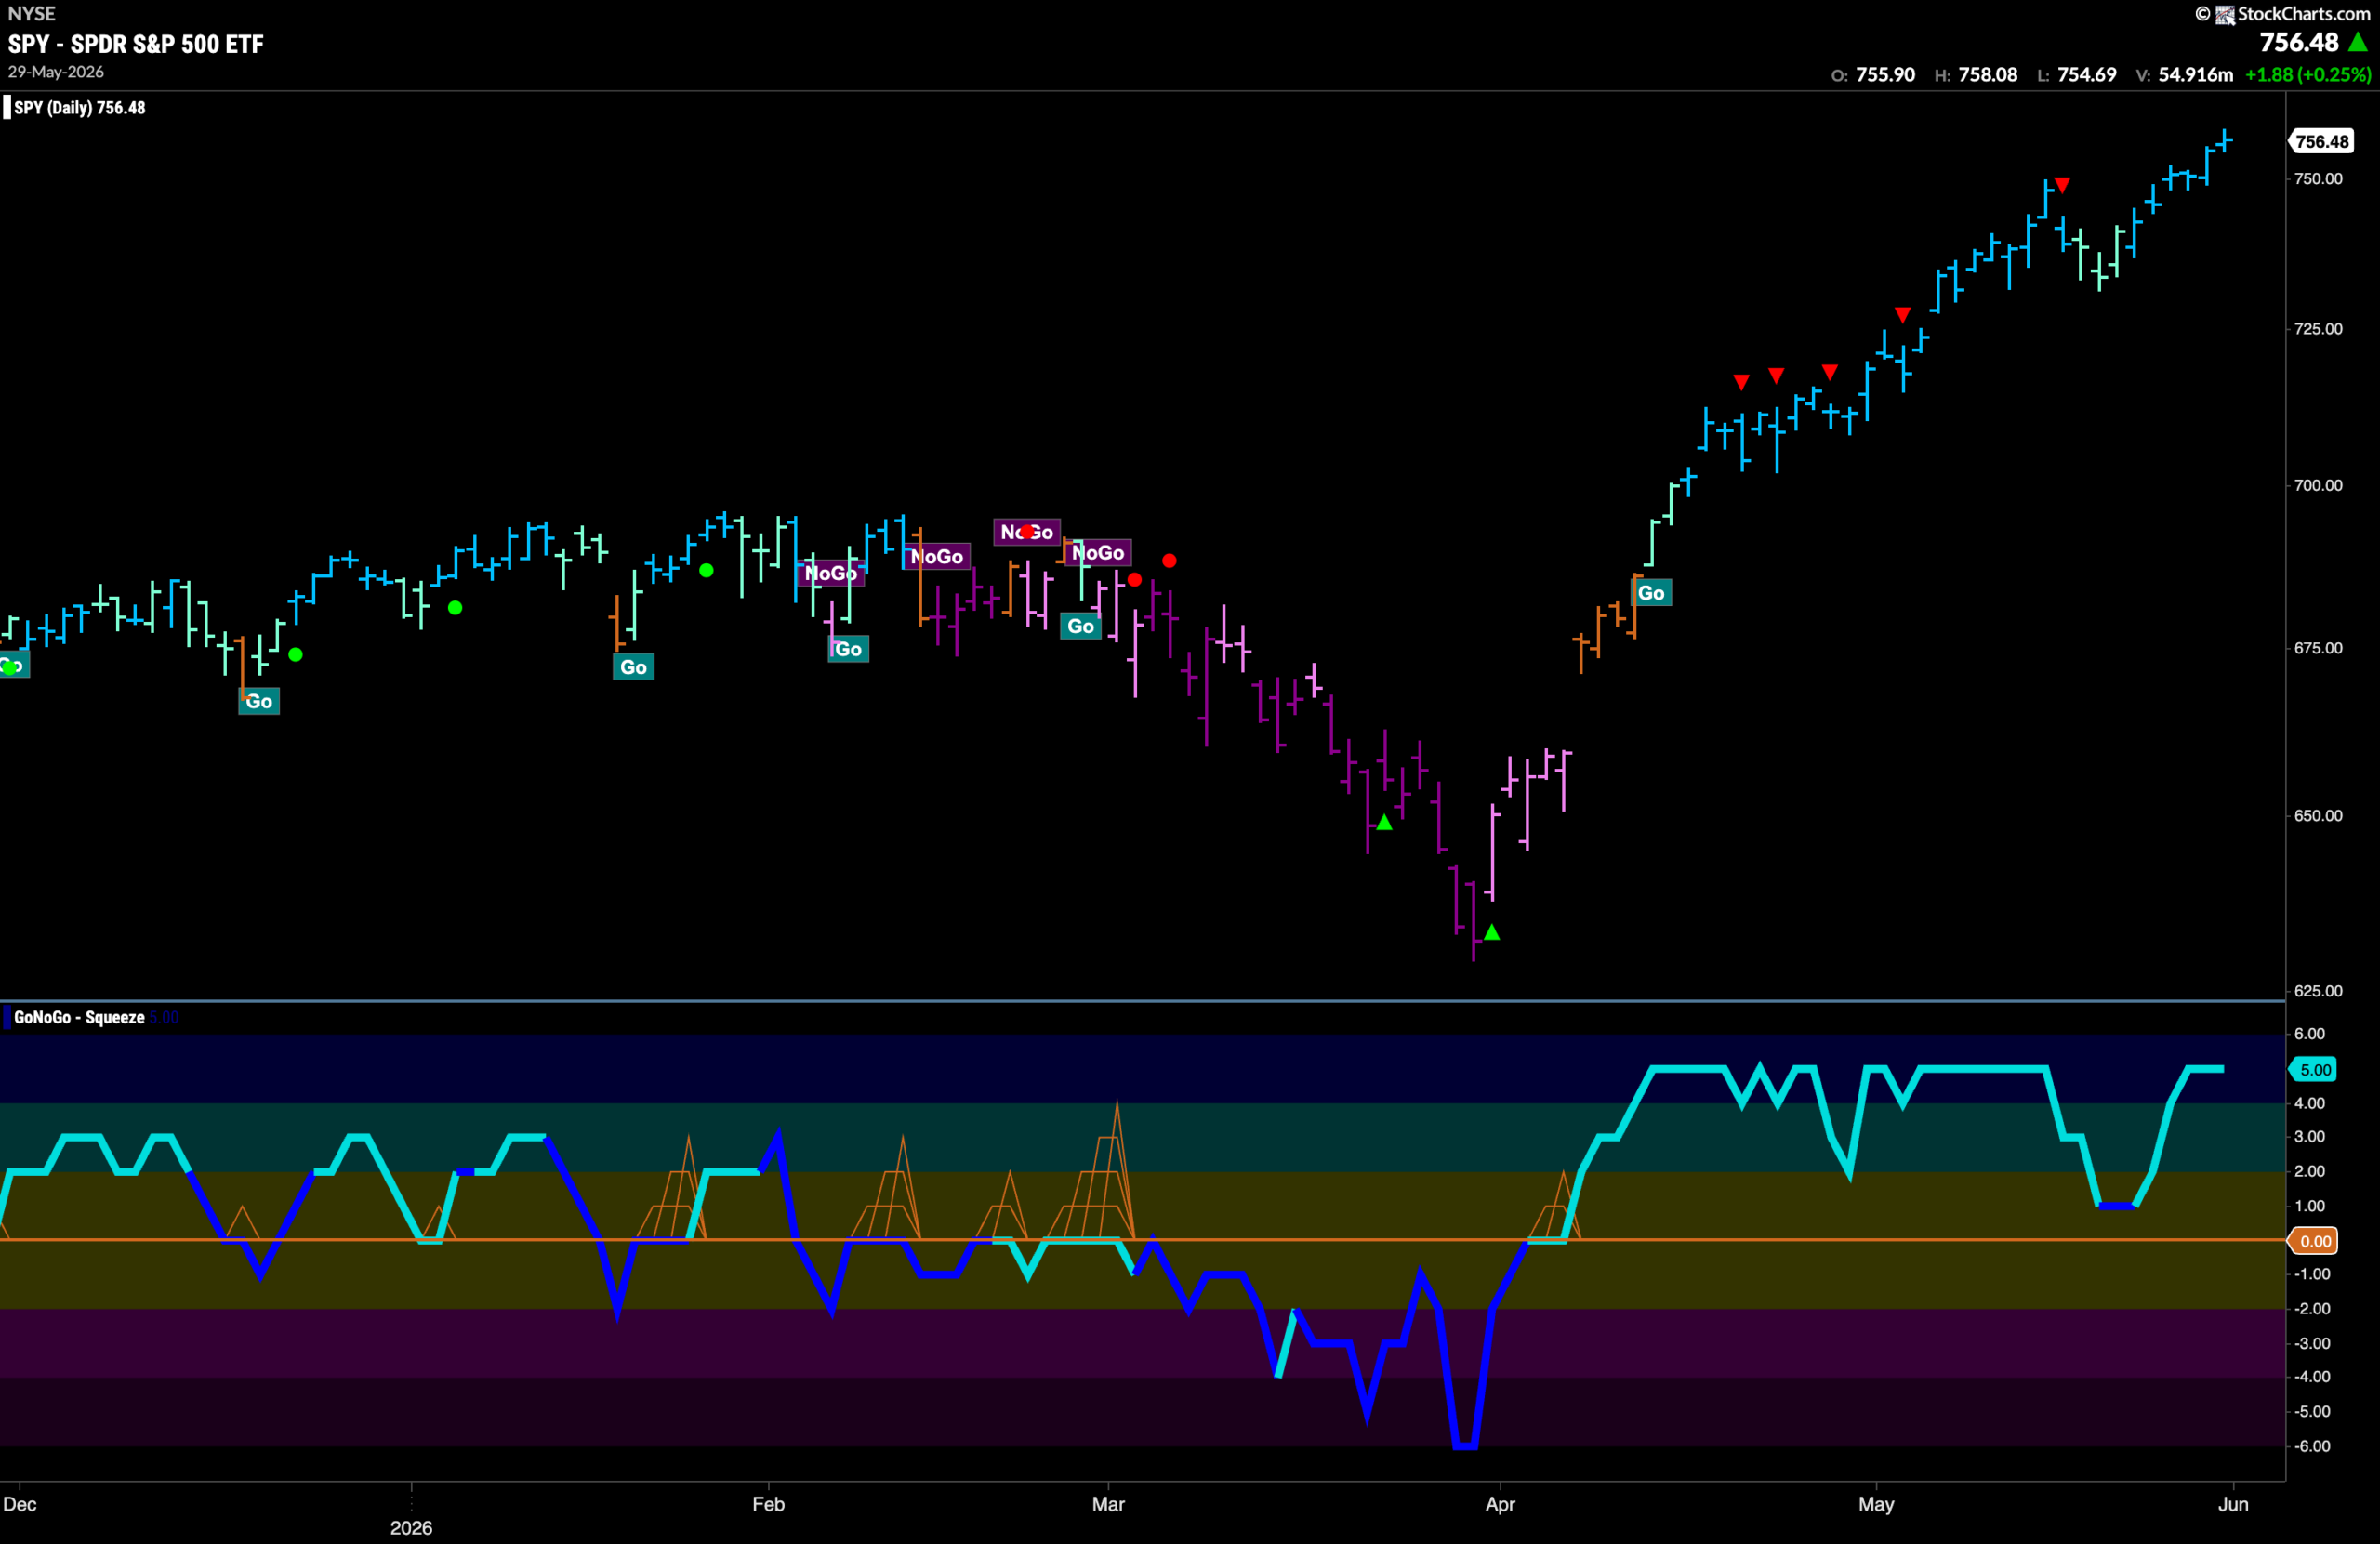
Task: Click the green dot in early January
Action: pyautogui.click(x=455, y=608)
